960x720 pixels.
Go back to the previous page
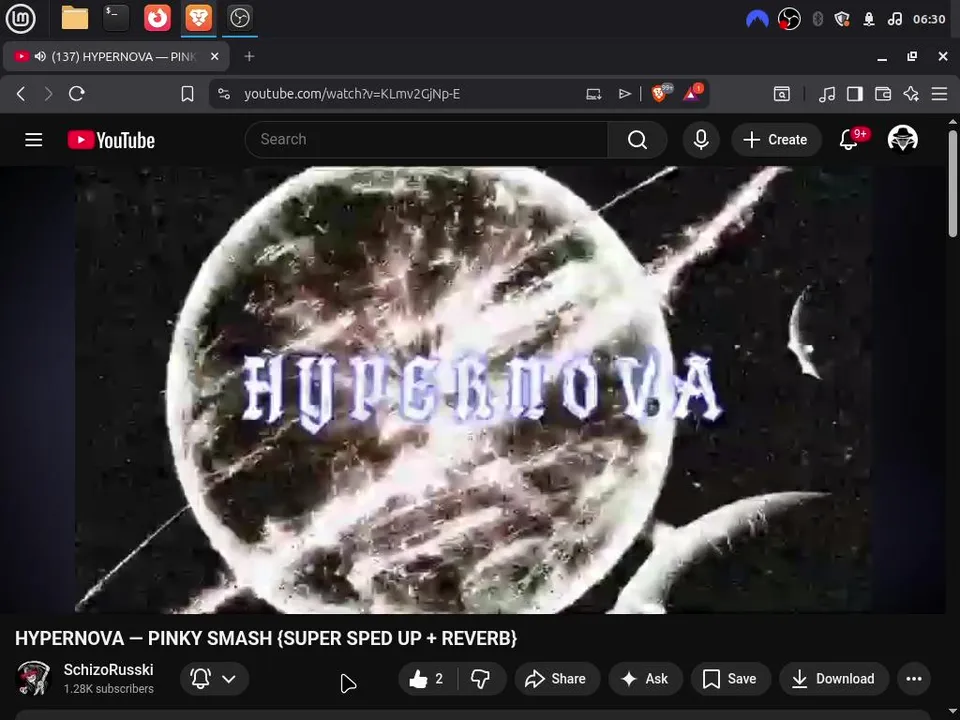click(21, 94)
